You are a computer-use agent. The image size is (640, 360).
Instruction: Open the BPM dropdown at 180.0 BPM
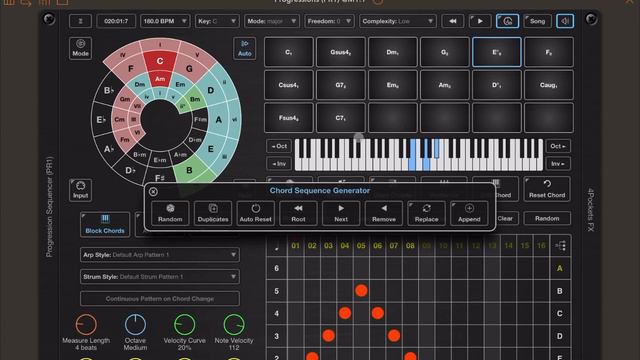click(165, 21)
